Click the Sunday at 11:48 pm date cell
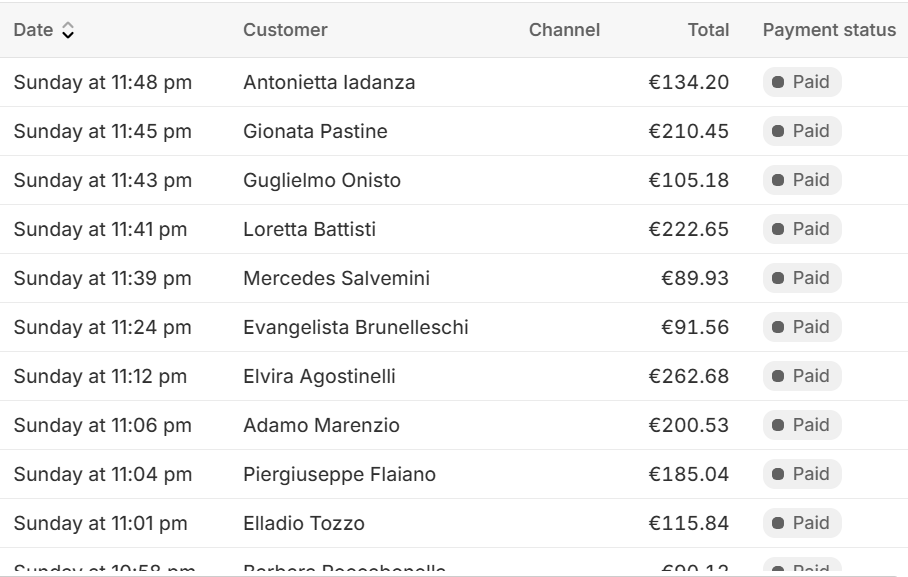Screen dimensions: 908x577 pyautogui.click(x=102, y=82)
